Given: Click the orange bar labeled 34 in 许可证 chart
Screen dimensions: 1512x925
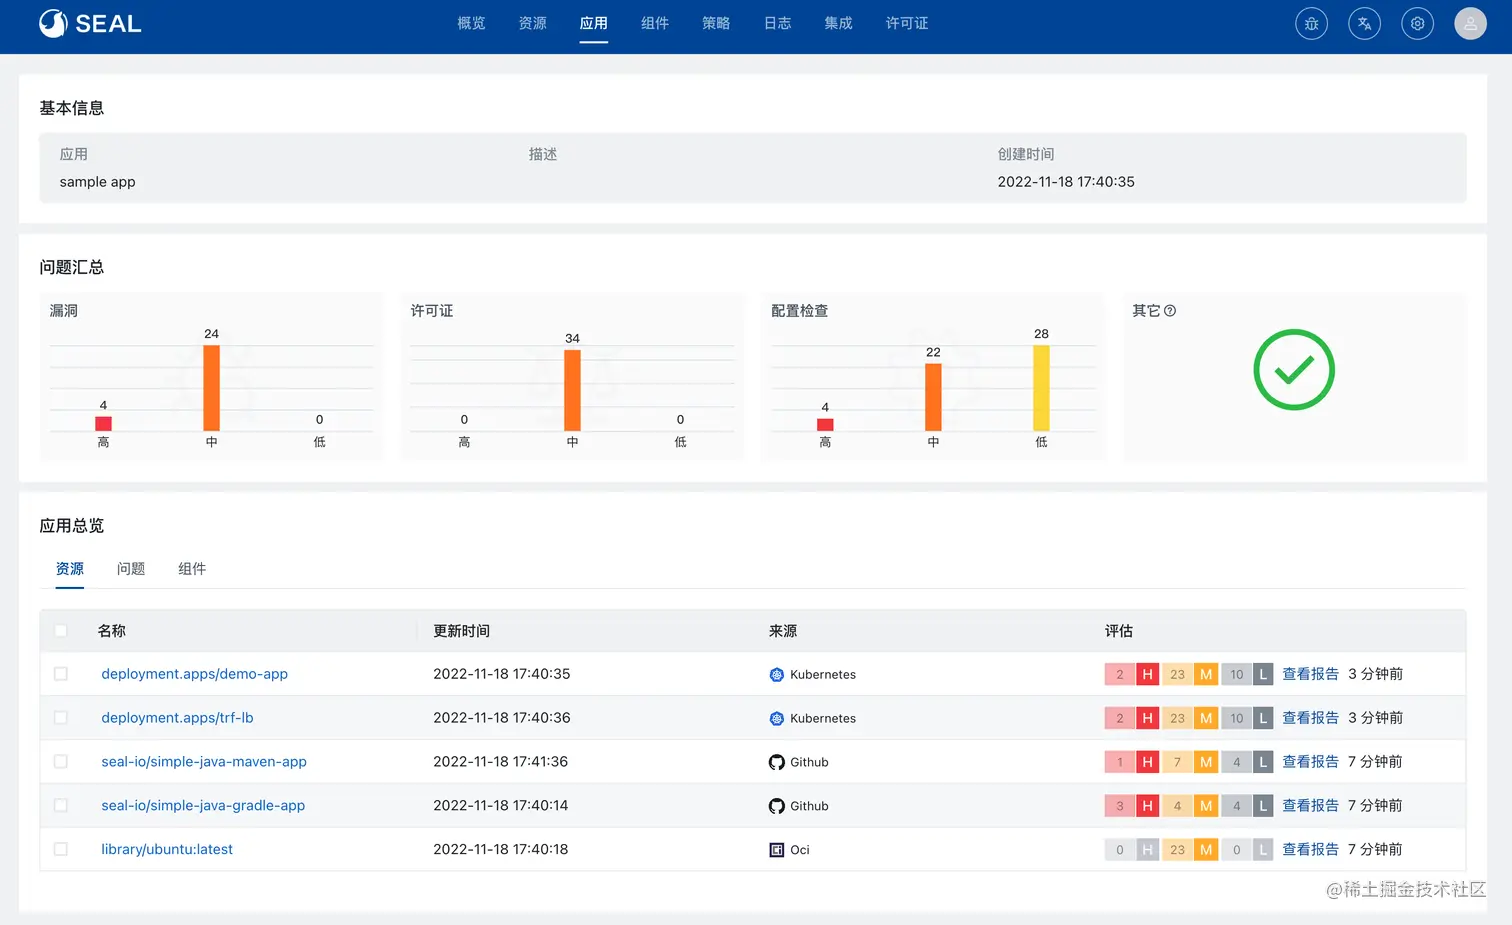Looking at the screenshot, I should click(x=572, y=390).
